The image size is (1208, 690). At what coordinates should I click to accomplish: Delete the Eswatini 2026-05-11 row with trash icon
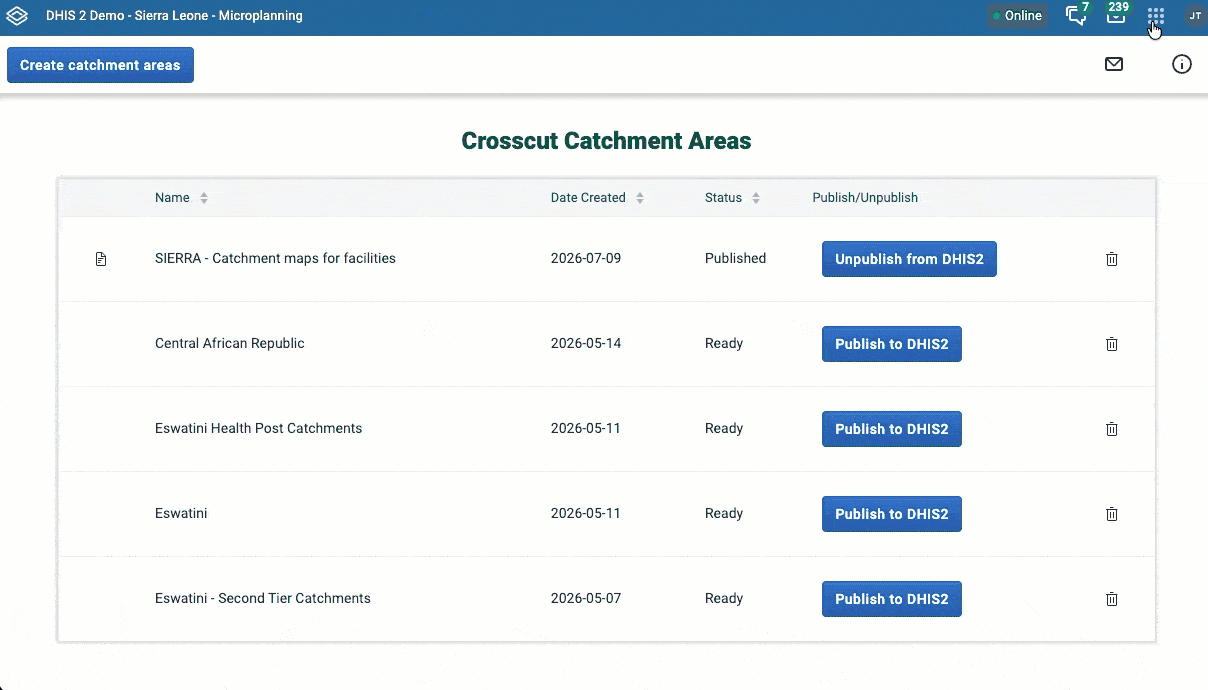(1111, 514)
